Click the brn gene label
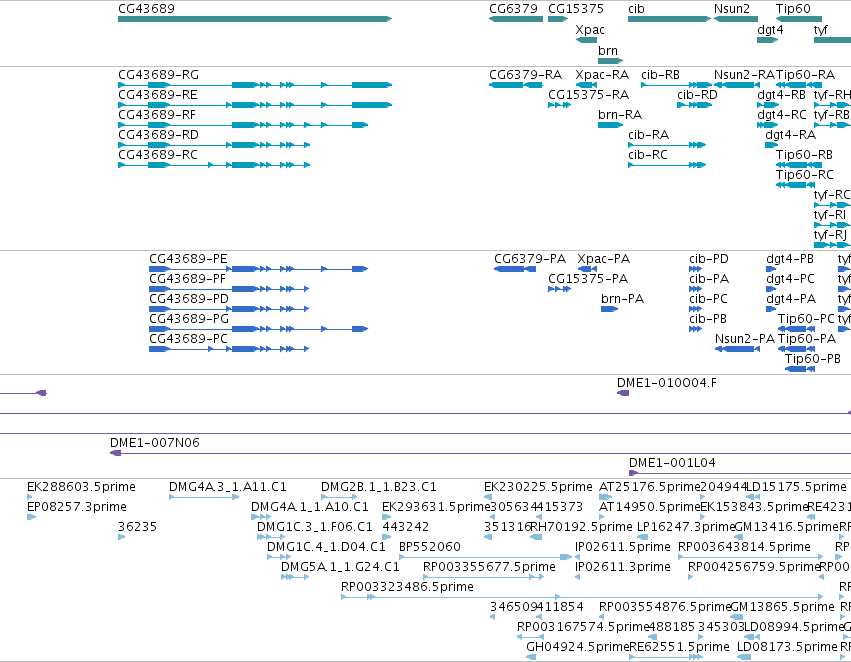 (x=608, y=50)
